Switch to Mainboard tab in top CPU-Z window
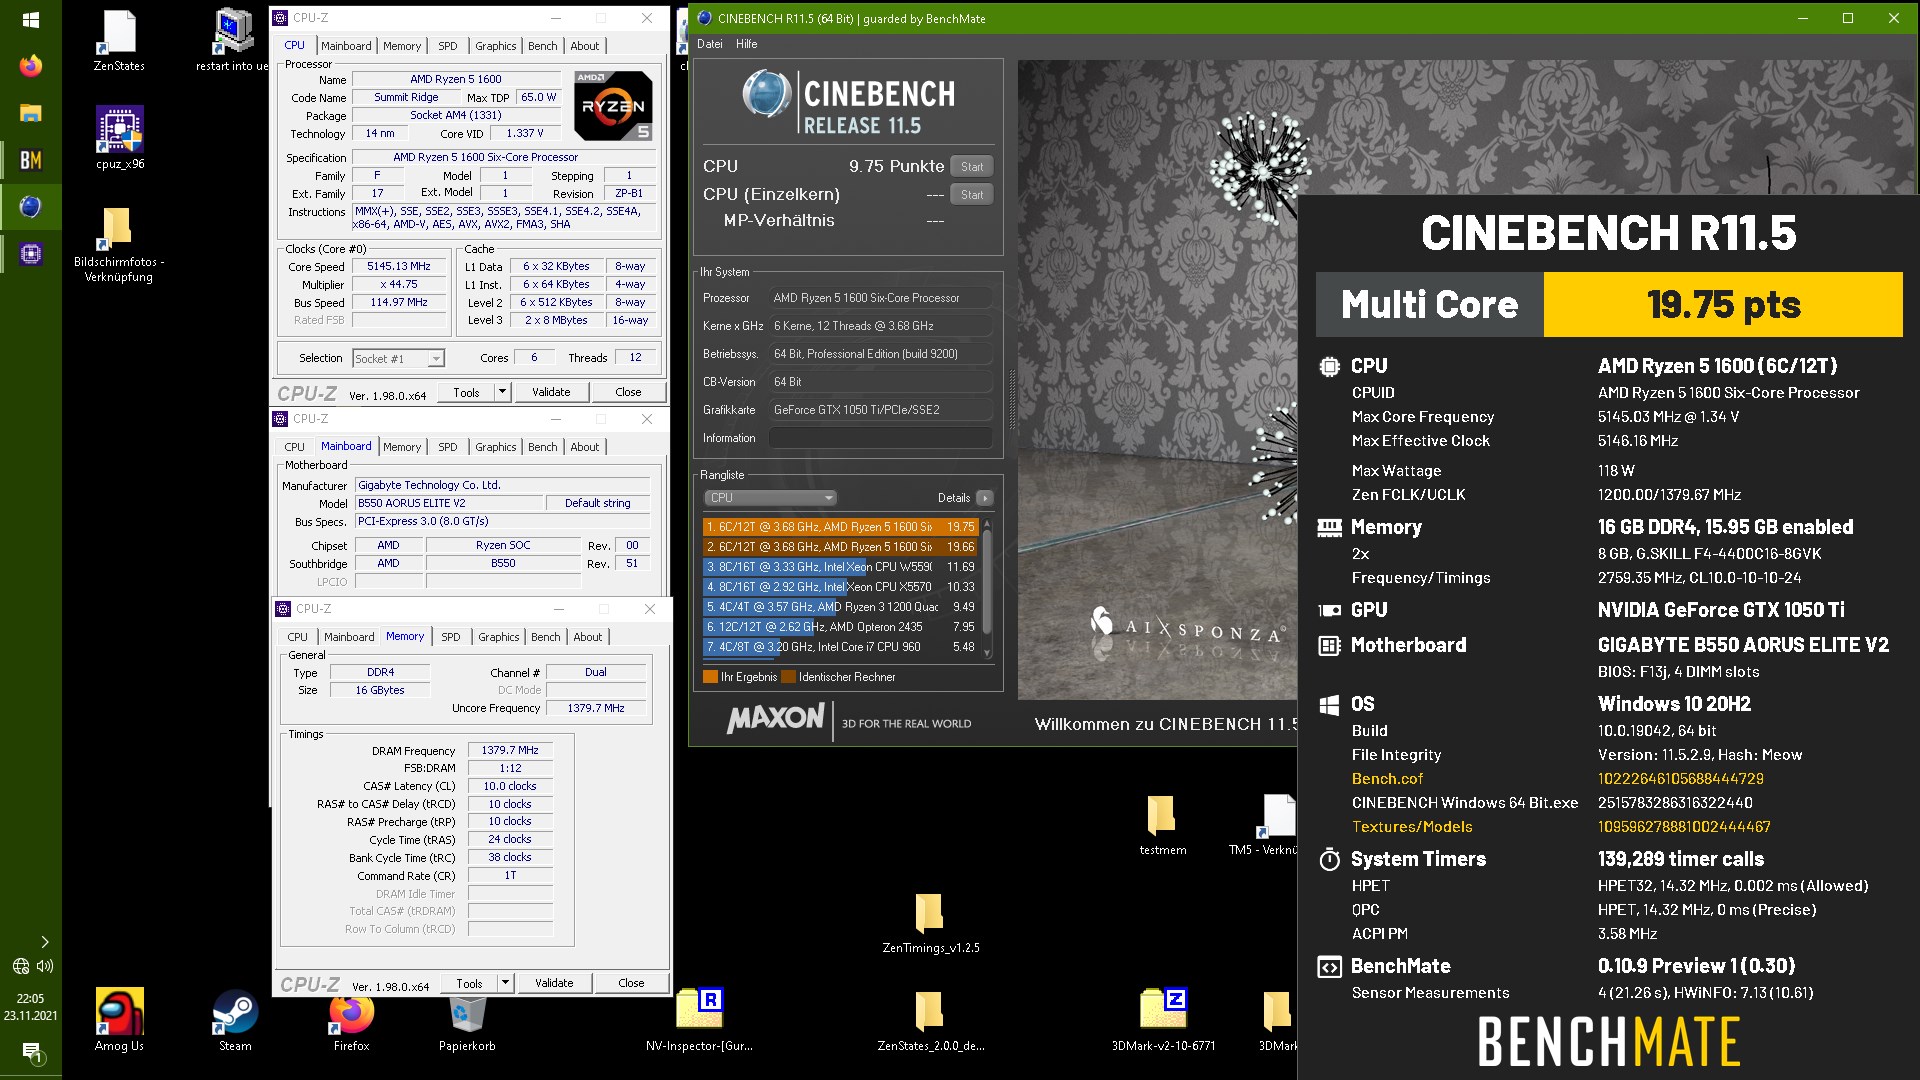The width and height of the screenshot is (1920, 1080). [x=346, y=46]
